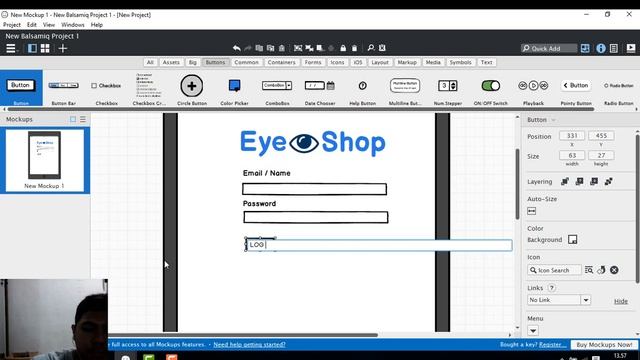Open the Windows menu
The width and height of the screenshot is (640, 360).
[73, 25]
